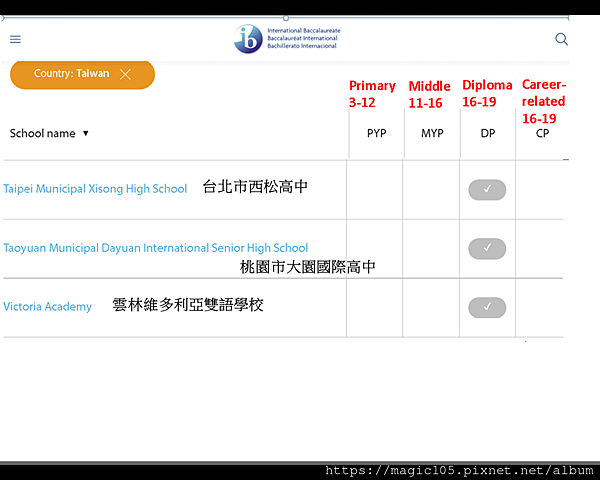This screenshot has width=600, height=480.
Task: Click the MYP column header
Action: coord(432,133)
